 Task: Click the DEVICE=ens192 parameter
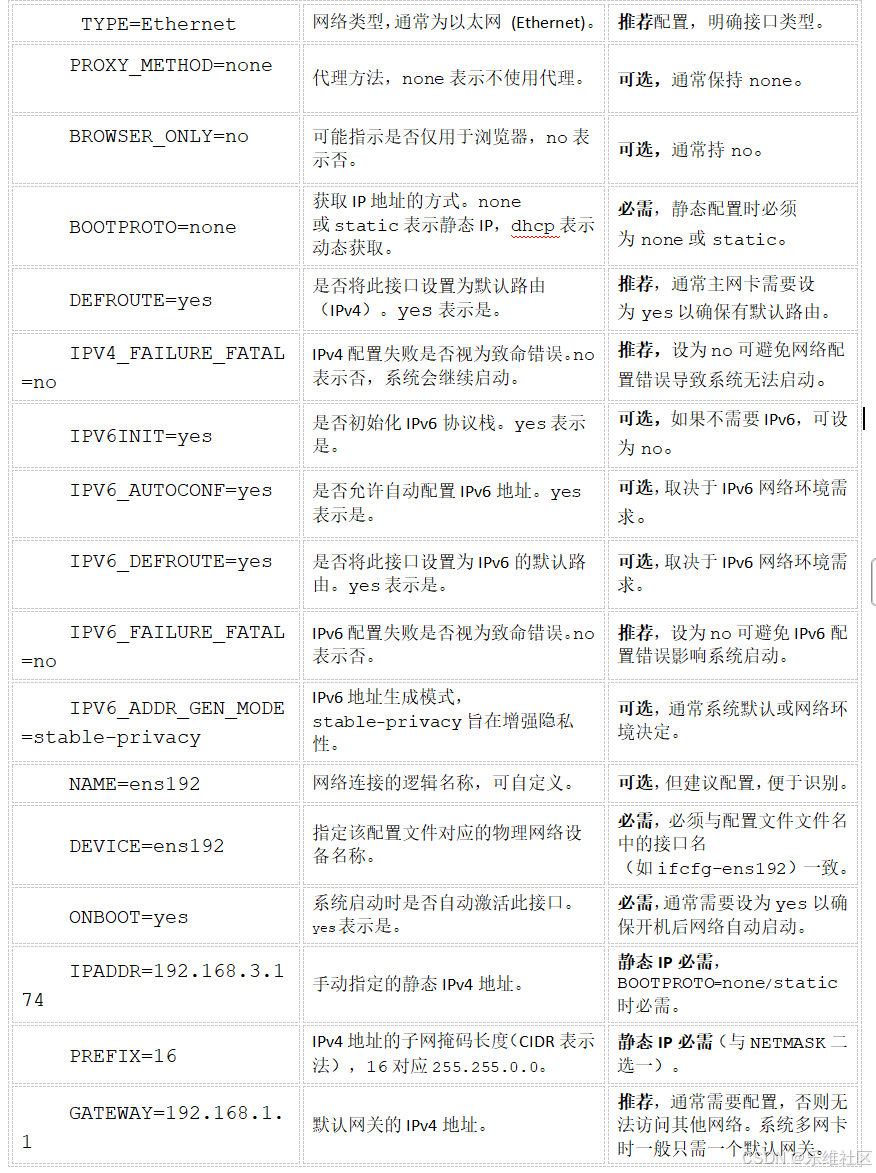tap(147, 846)
